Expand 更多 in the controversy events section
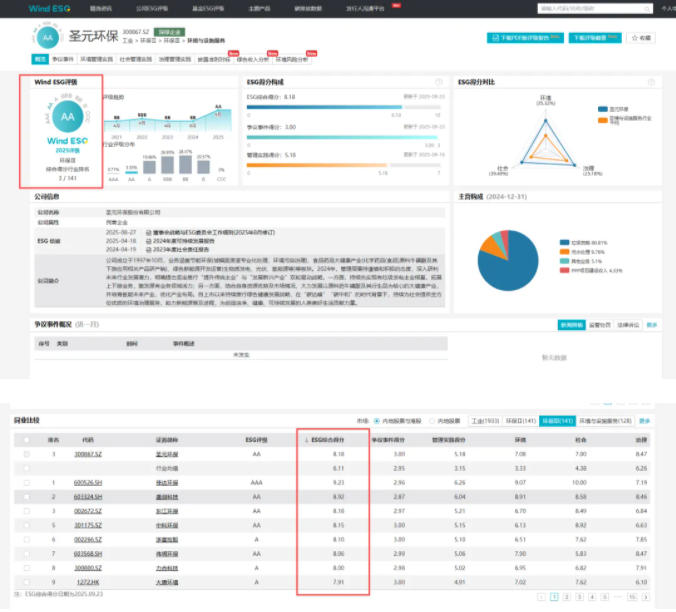 (652, 325)
